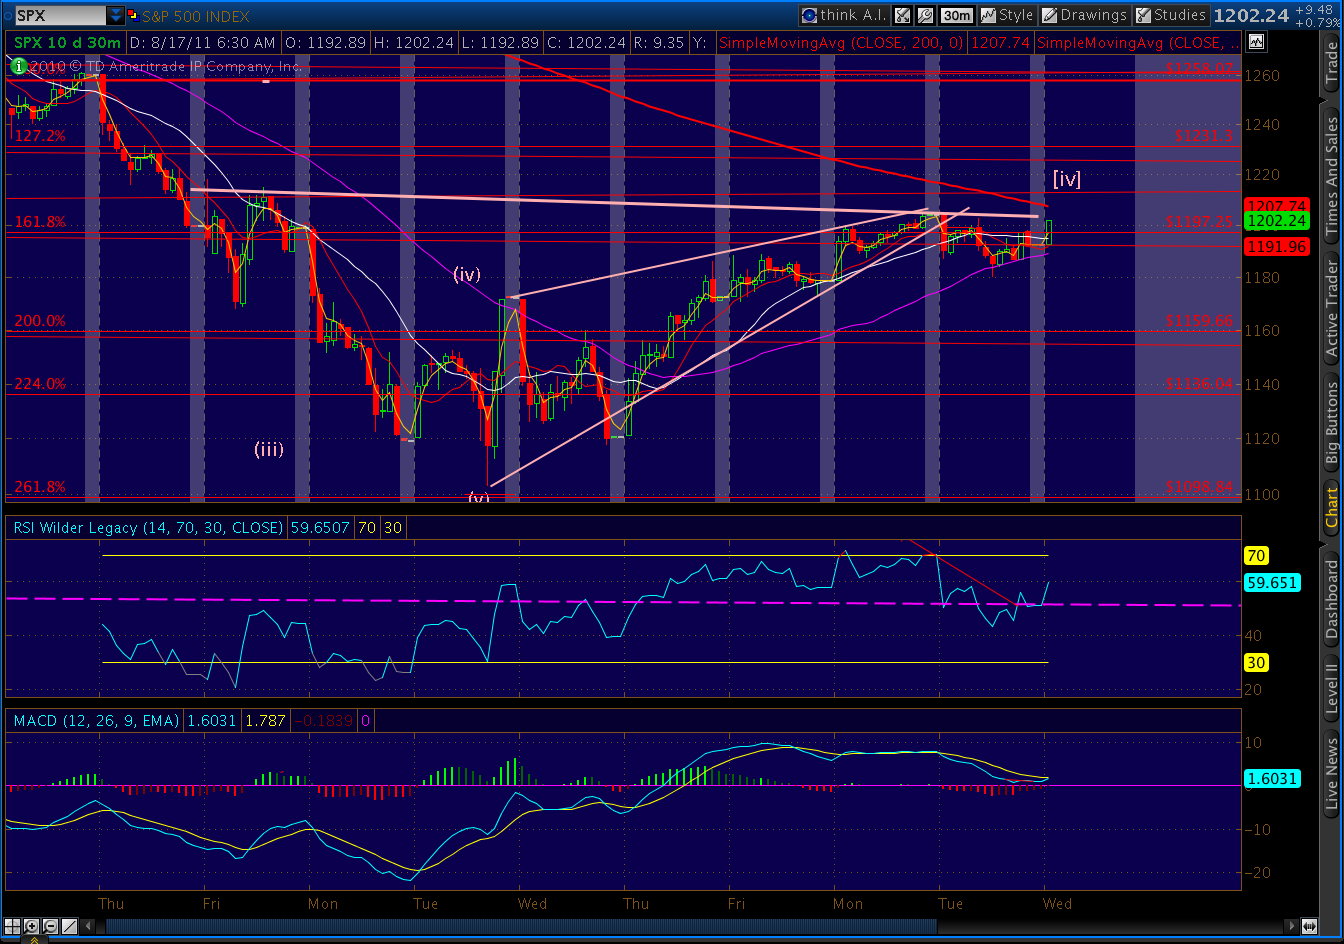The width and height of the screenshot is (1344, 944).
Task: Select the Chart side tab
Action: click(x=1330, y=506)
